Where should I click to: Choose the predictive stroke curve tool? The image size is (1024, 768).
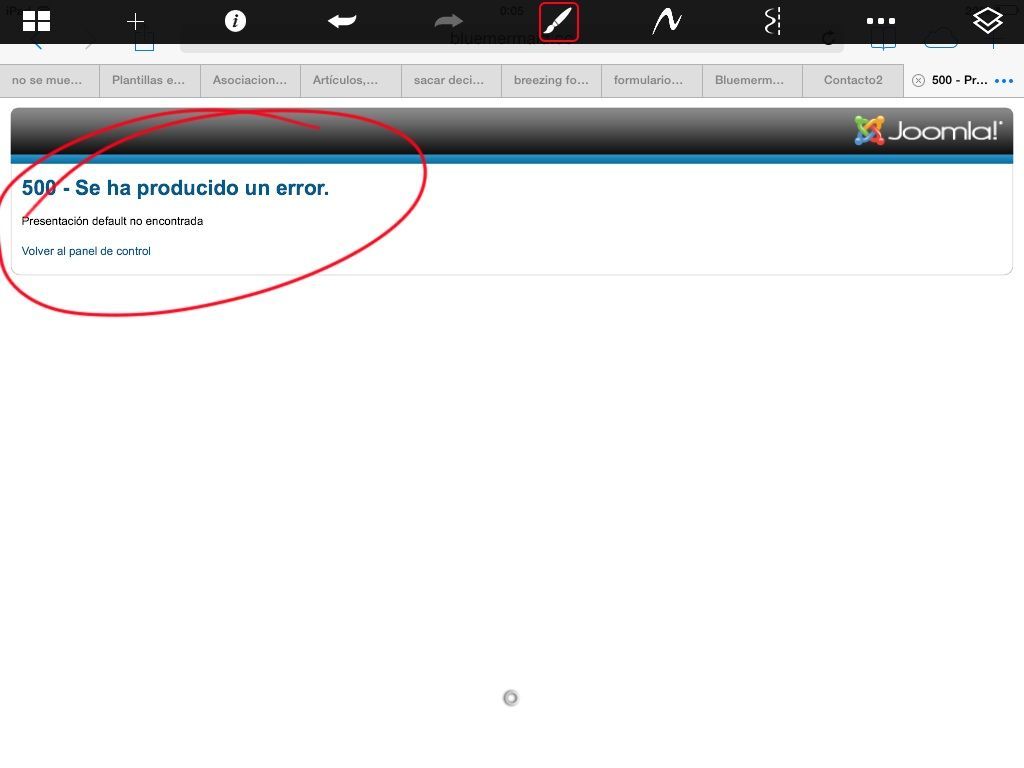[667, 21]
